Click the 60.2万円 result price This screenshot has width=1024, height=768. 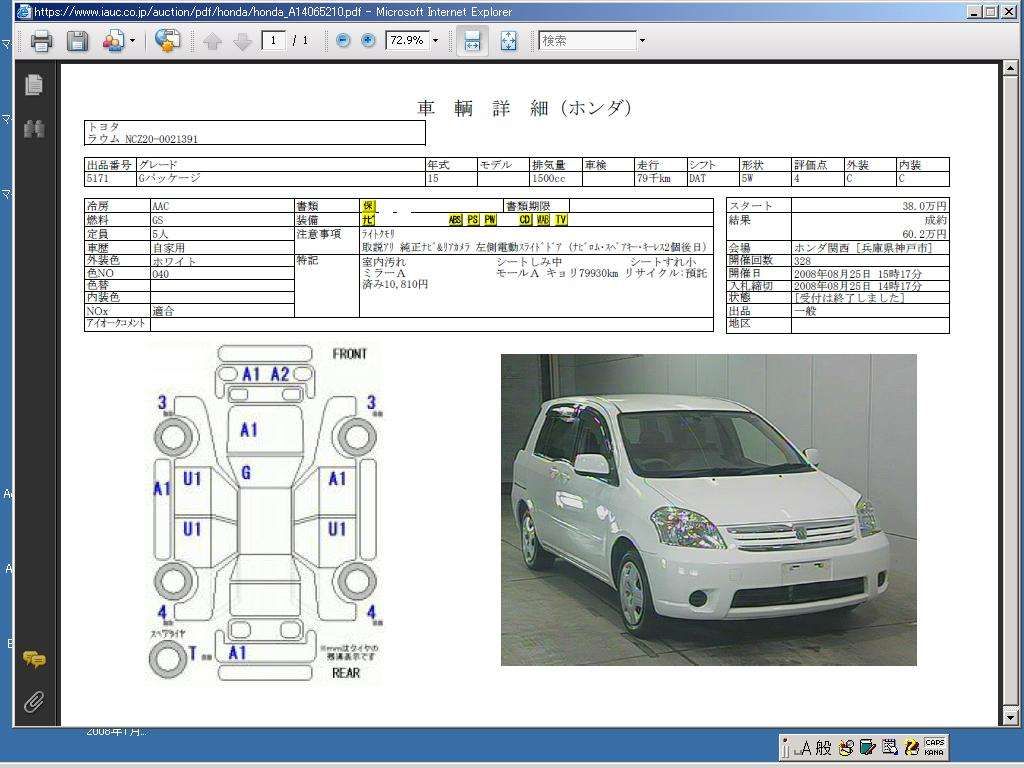pyautogui.click(x=924, y=234)
